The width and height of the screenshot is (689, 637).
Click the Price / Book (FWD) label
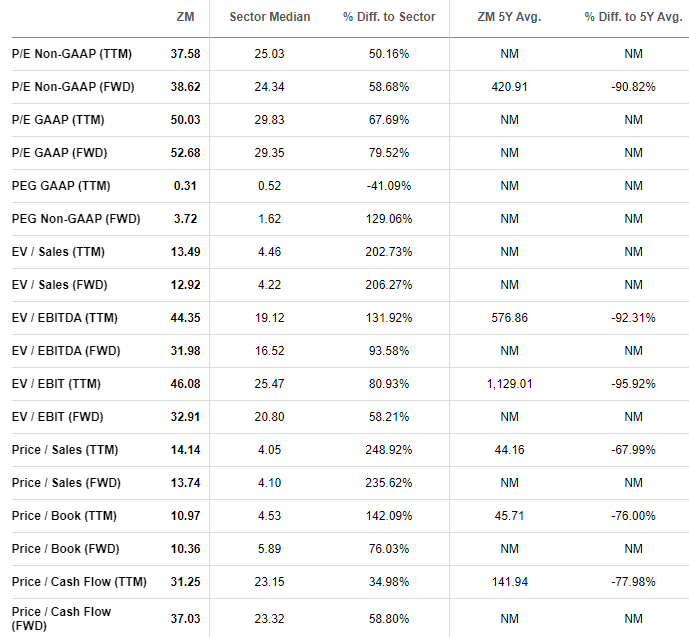[65, 548]
